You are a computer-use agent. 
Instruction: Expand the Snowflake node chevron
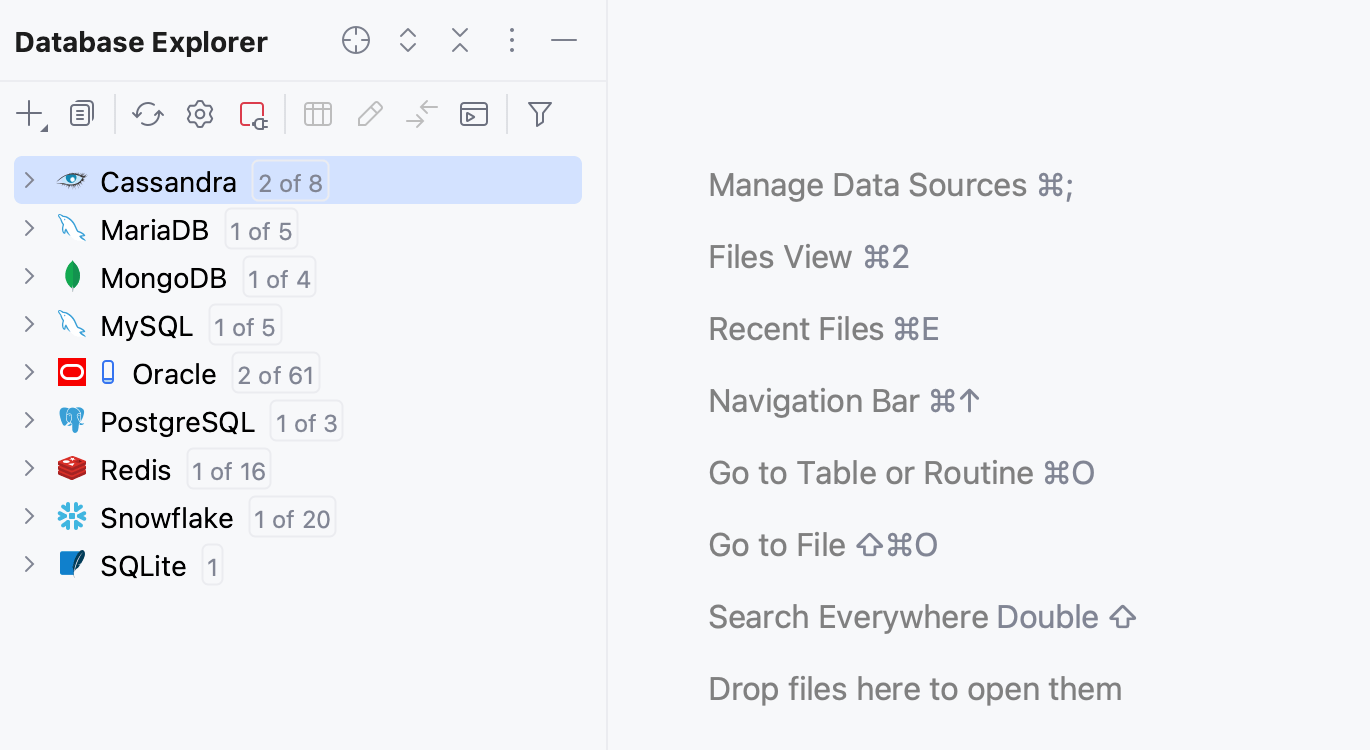(x=30, y=517)
